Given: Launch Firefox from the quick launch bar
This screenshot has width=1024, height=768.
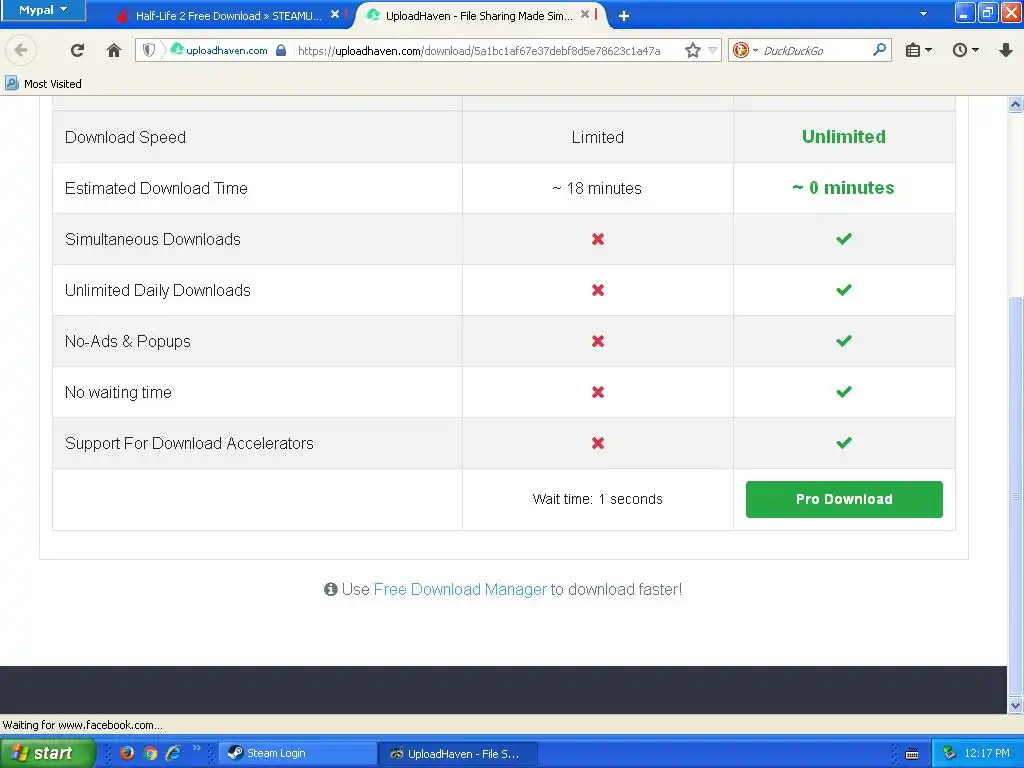Looking at the screenshot, I should click(127, 753).
